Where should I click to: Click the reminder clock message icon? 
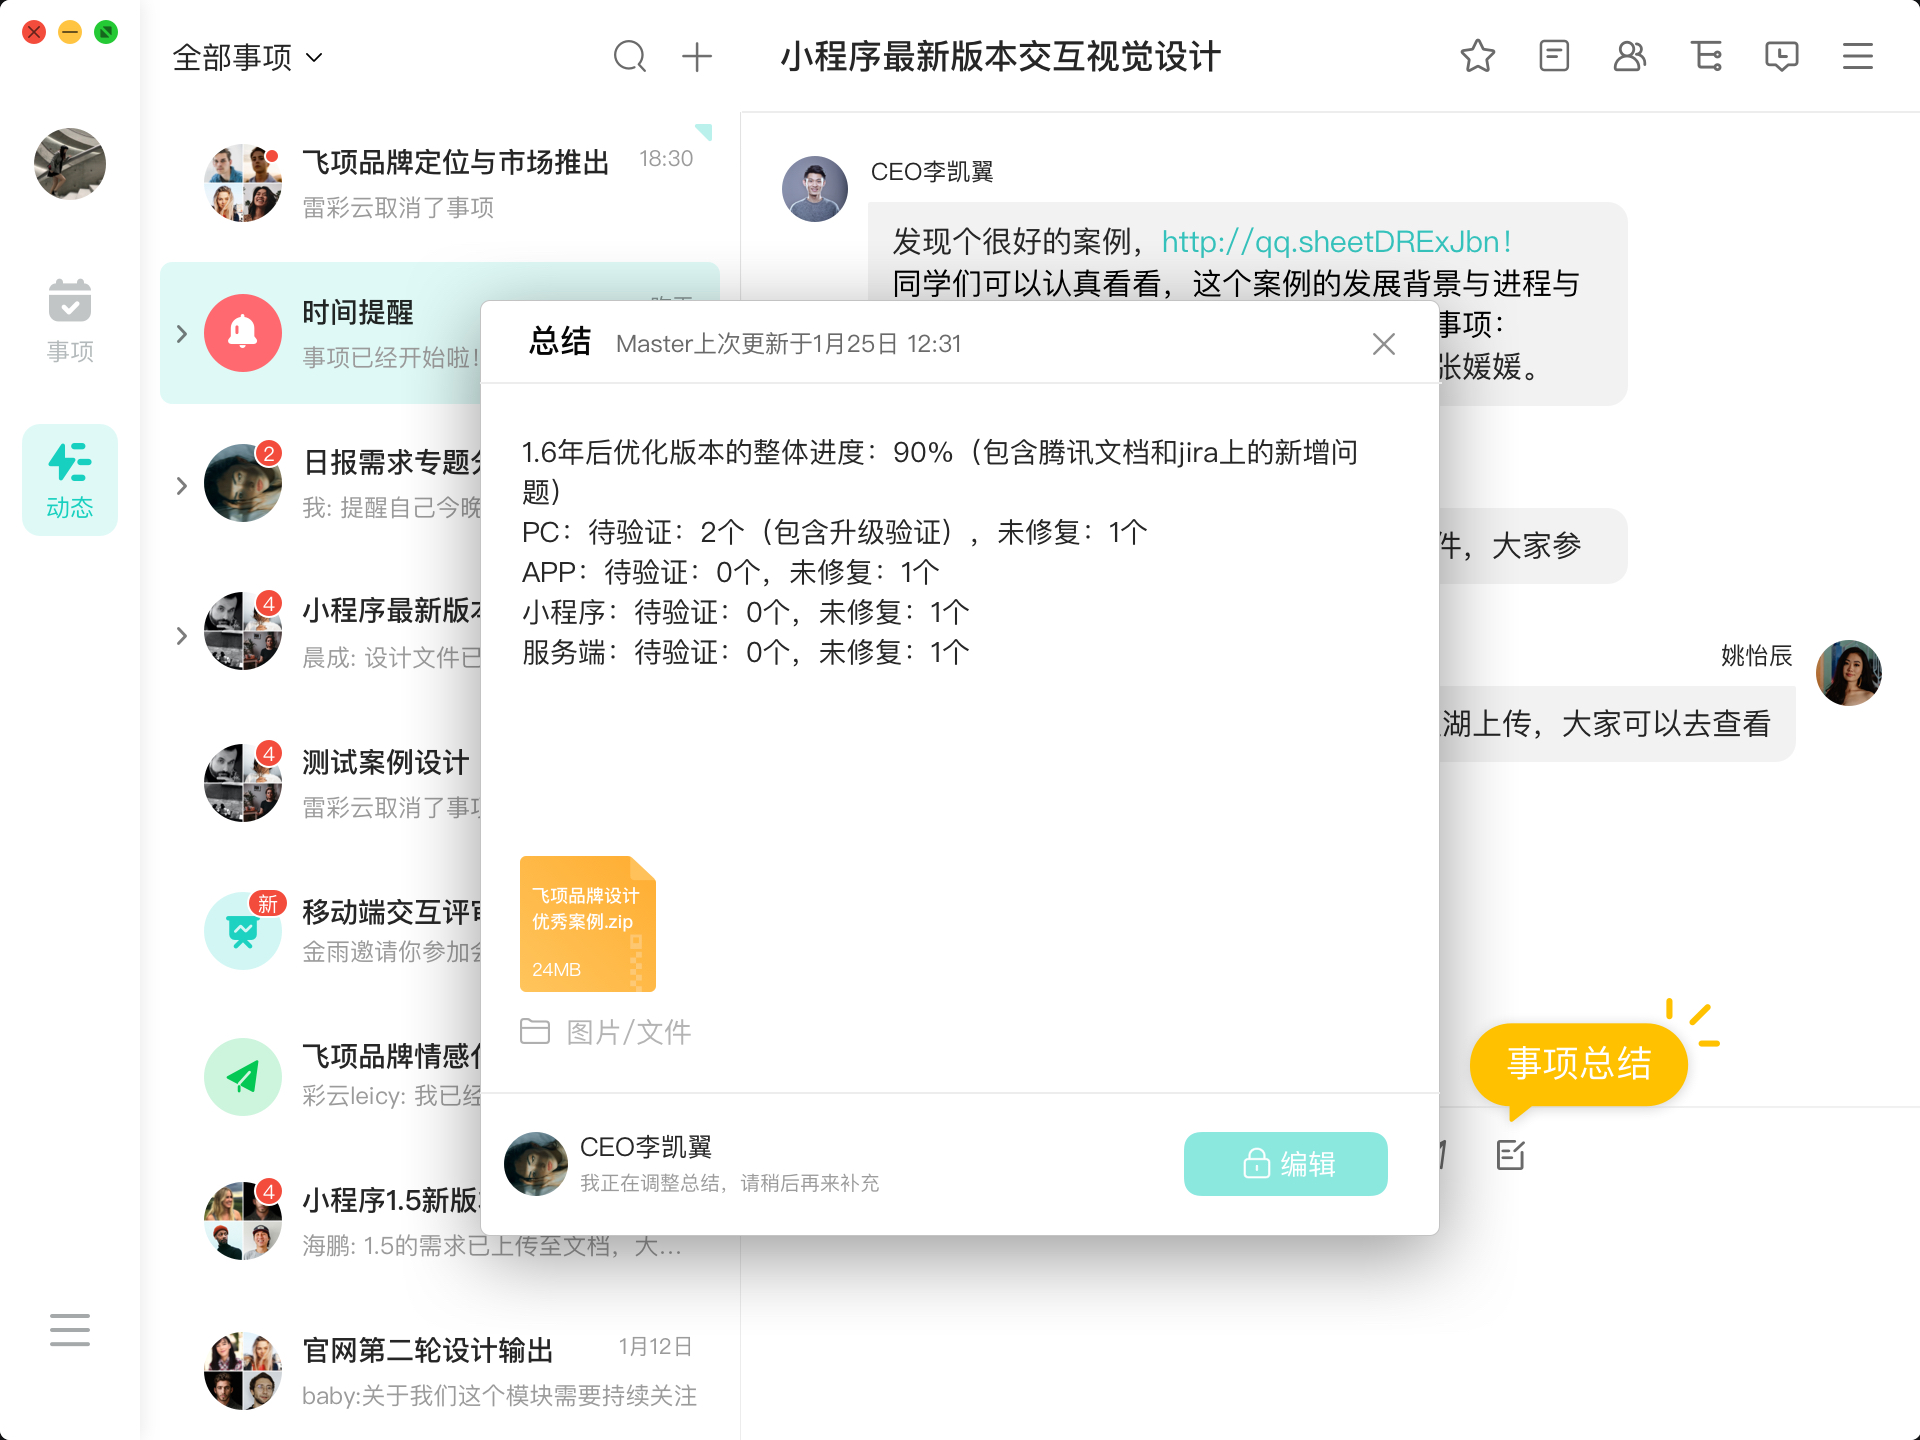point(1782,56)
